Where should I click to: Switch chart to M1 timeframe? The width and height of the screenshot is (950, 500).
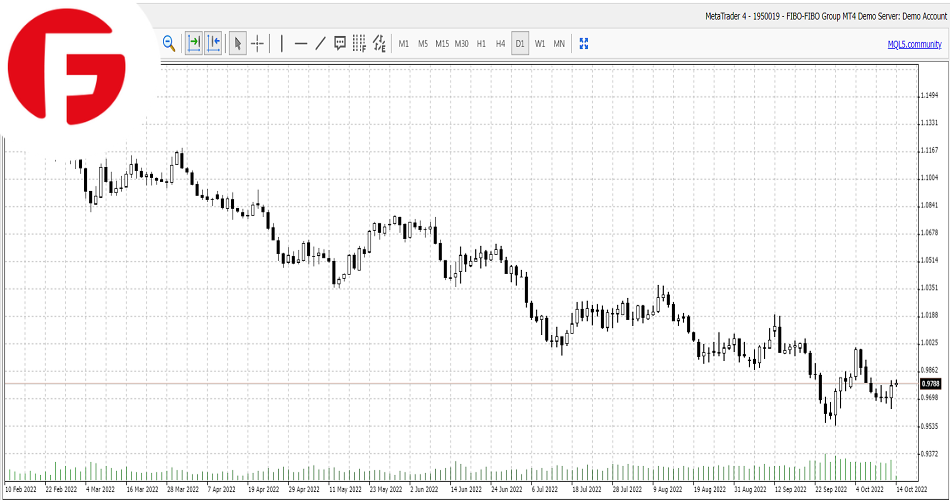[x=404, y=44]
